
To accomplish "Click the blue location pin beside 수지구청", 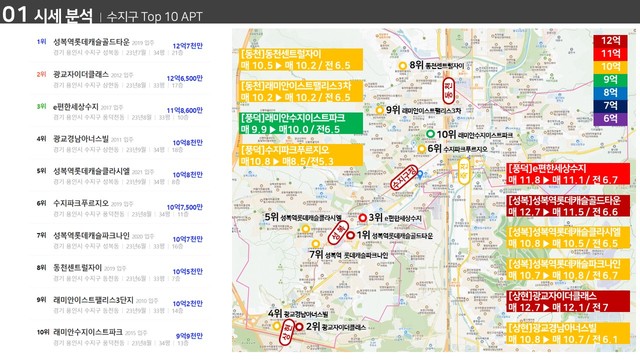I will pyautogui.click(x=420, y=175).
